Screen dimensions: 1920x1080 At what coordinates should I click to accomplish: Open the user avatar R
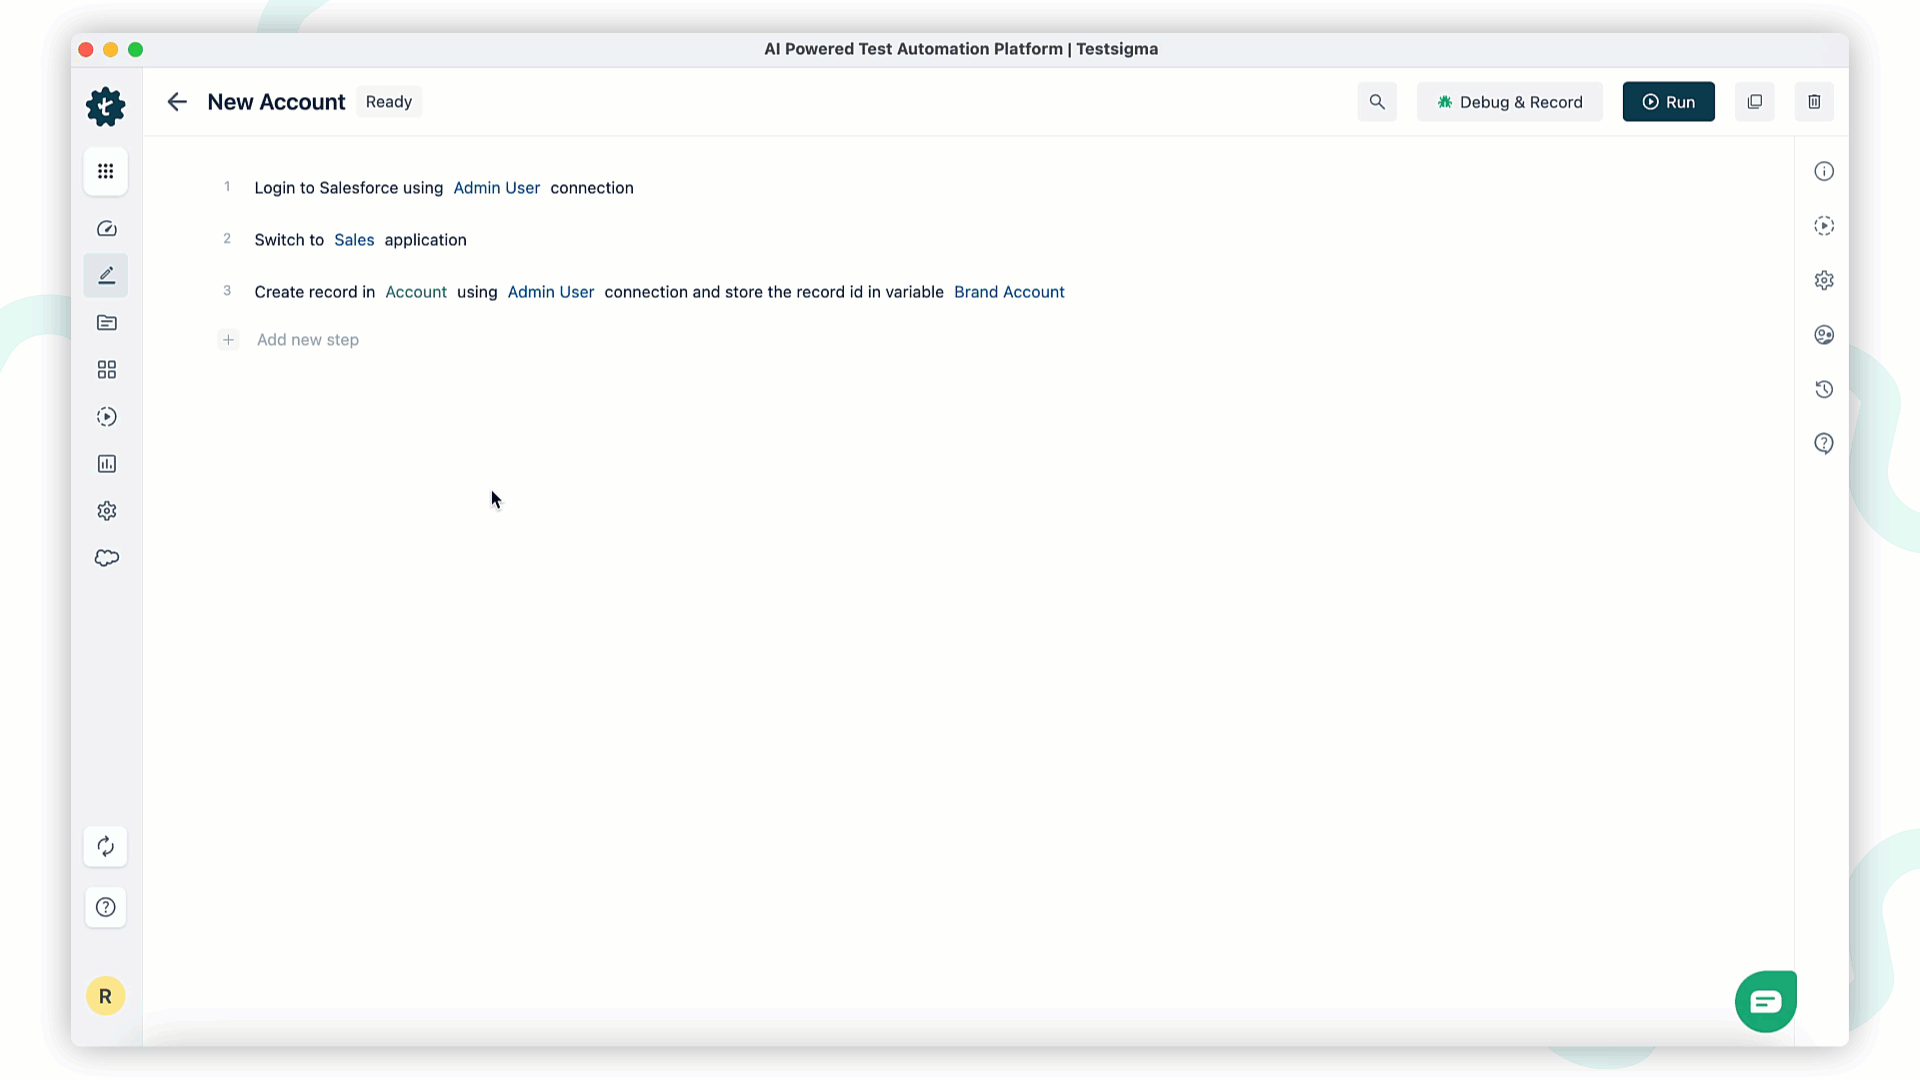(106, 996)
